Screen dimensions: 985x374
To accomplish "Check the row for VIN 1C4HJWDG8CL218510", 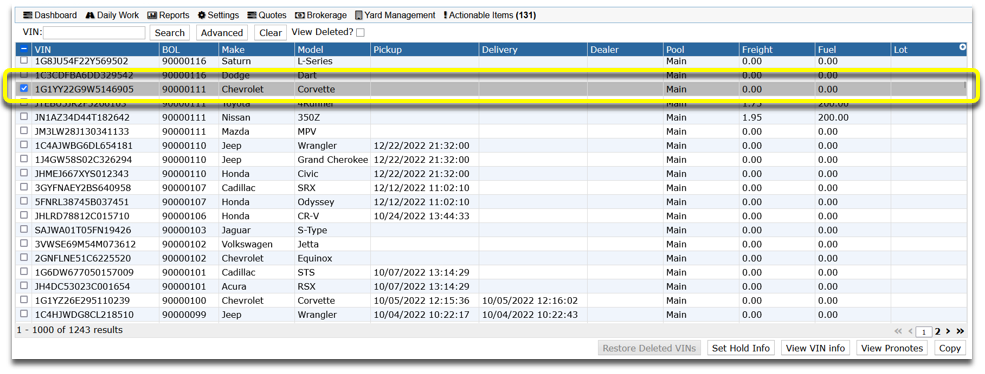I will 24,314.
